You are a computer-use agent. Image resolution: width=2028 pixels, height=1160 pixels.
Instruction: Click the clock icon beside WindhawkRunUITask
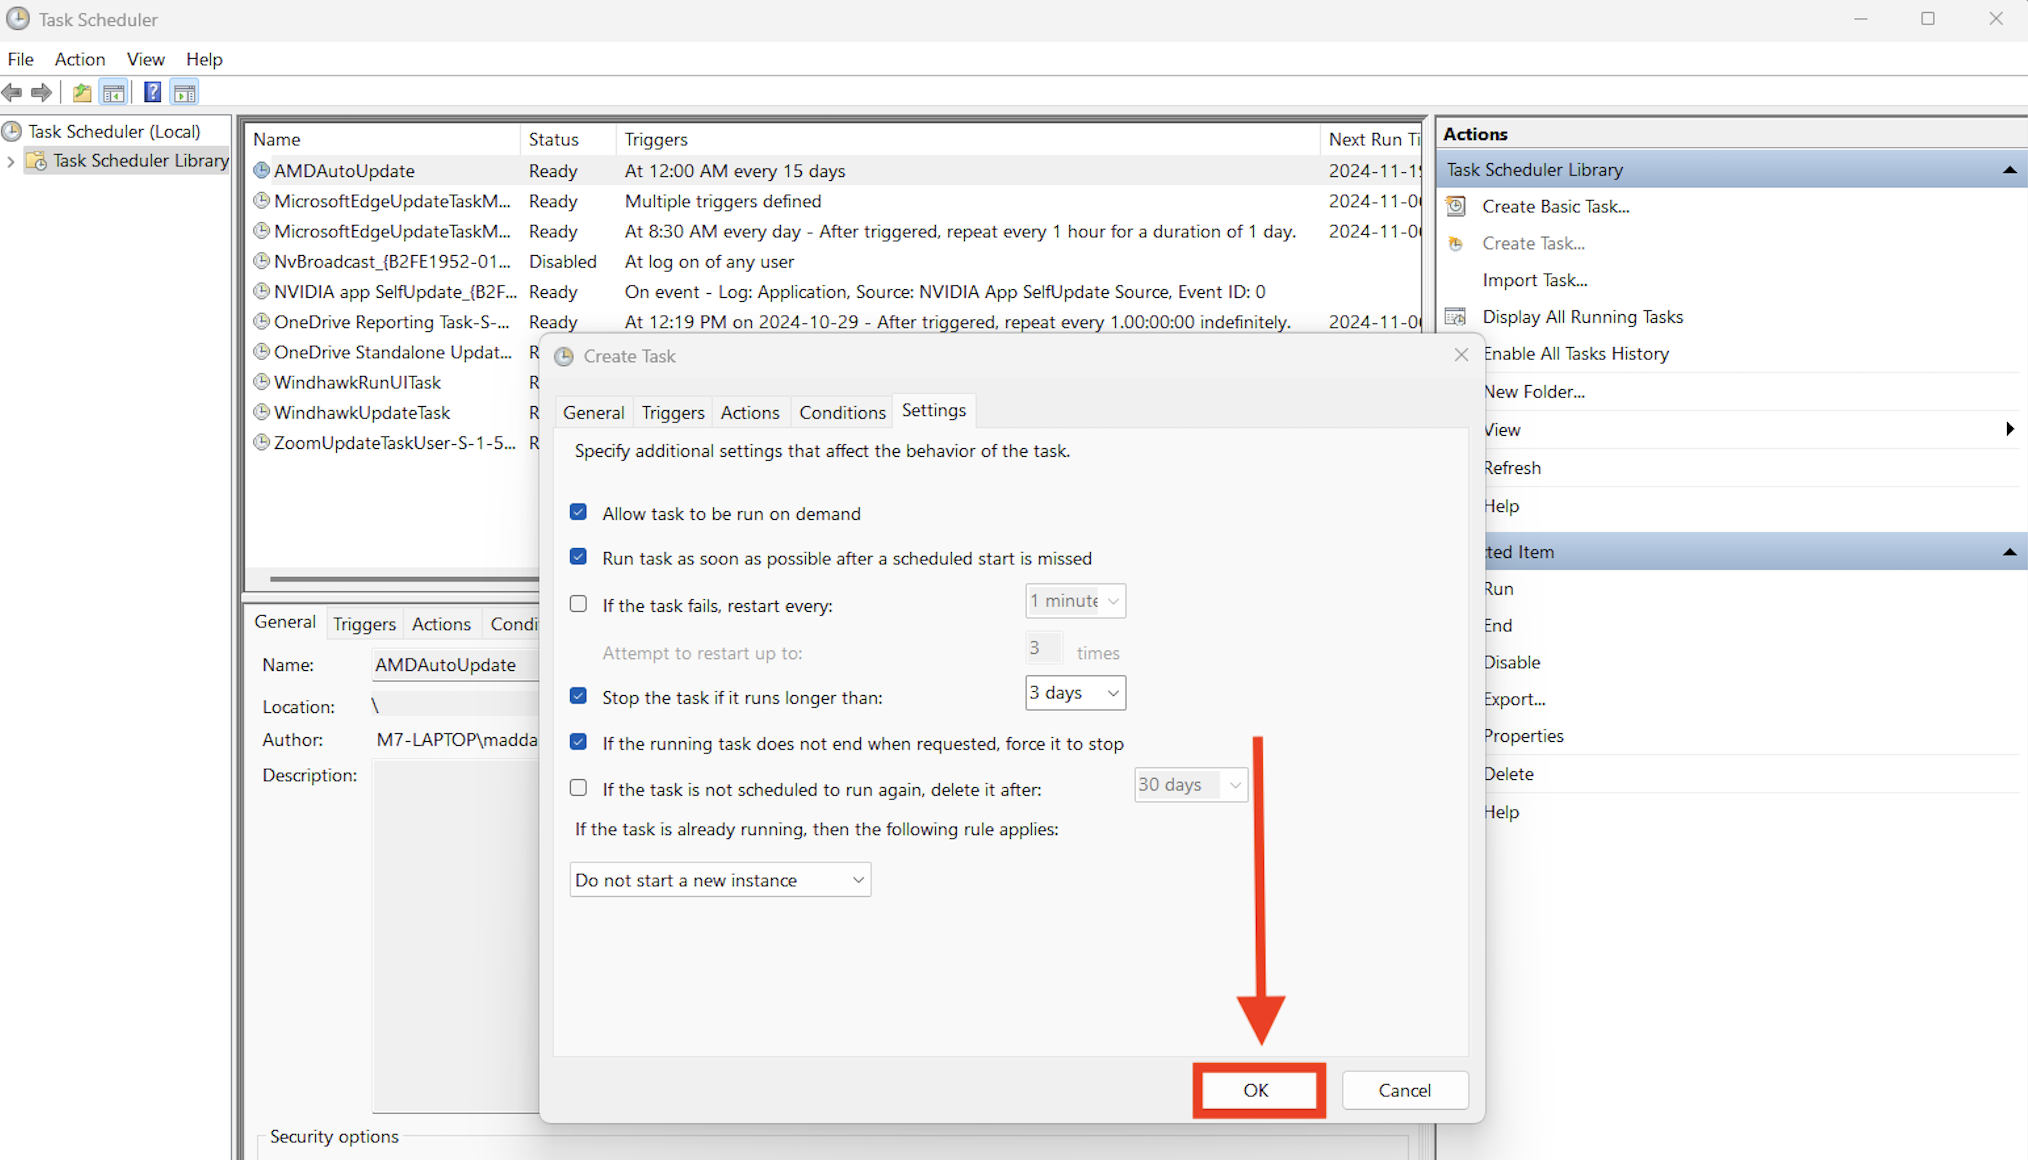coord(262,382)
